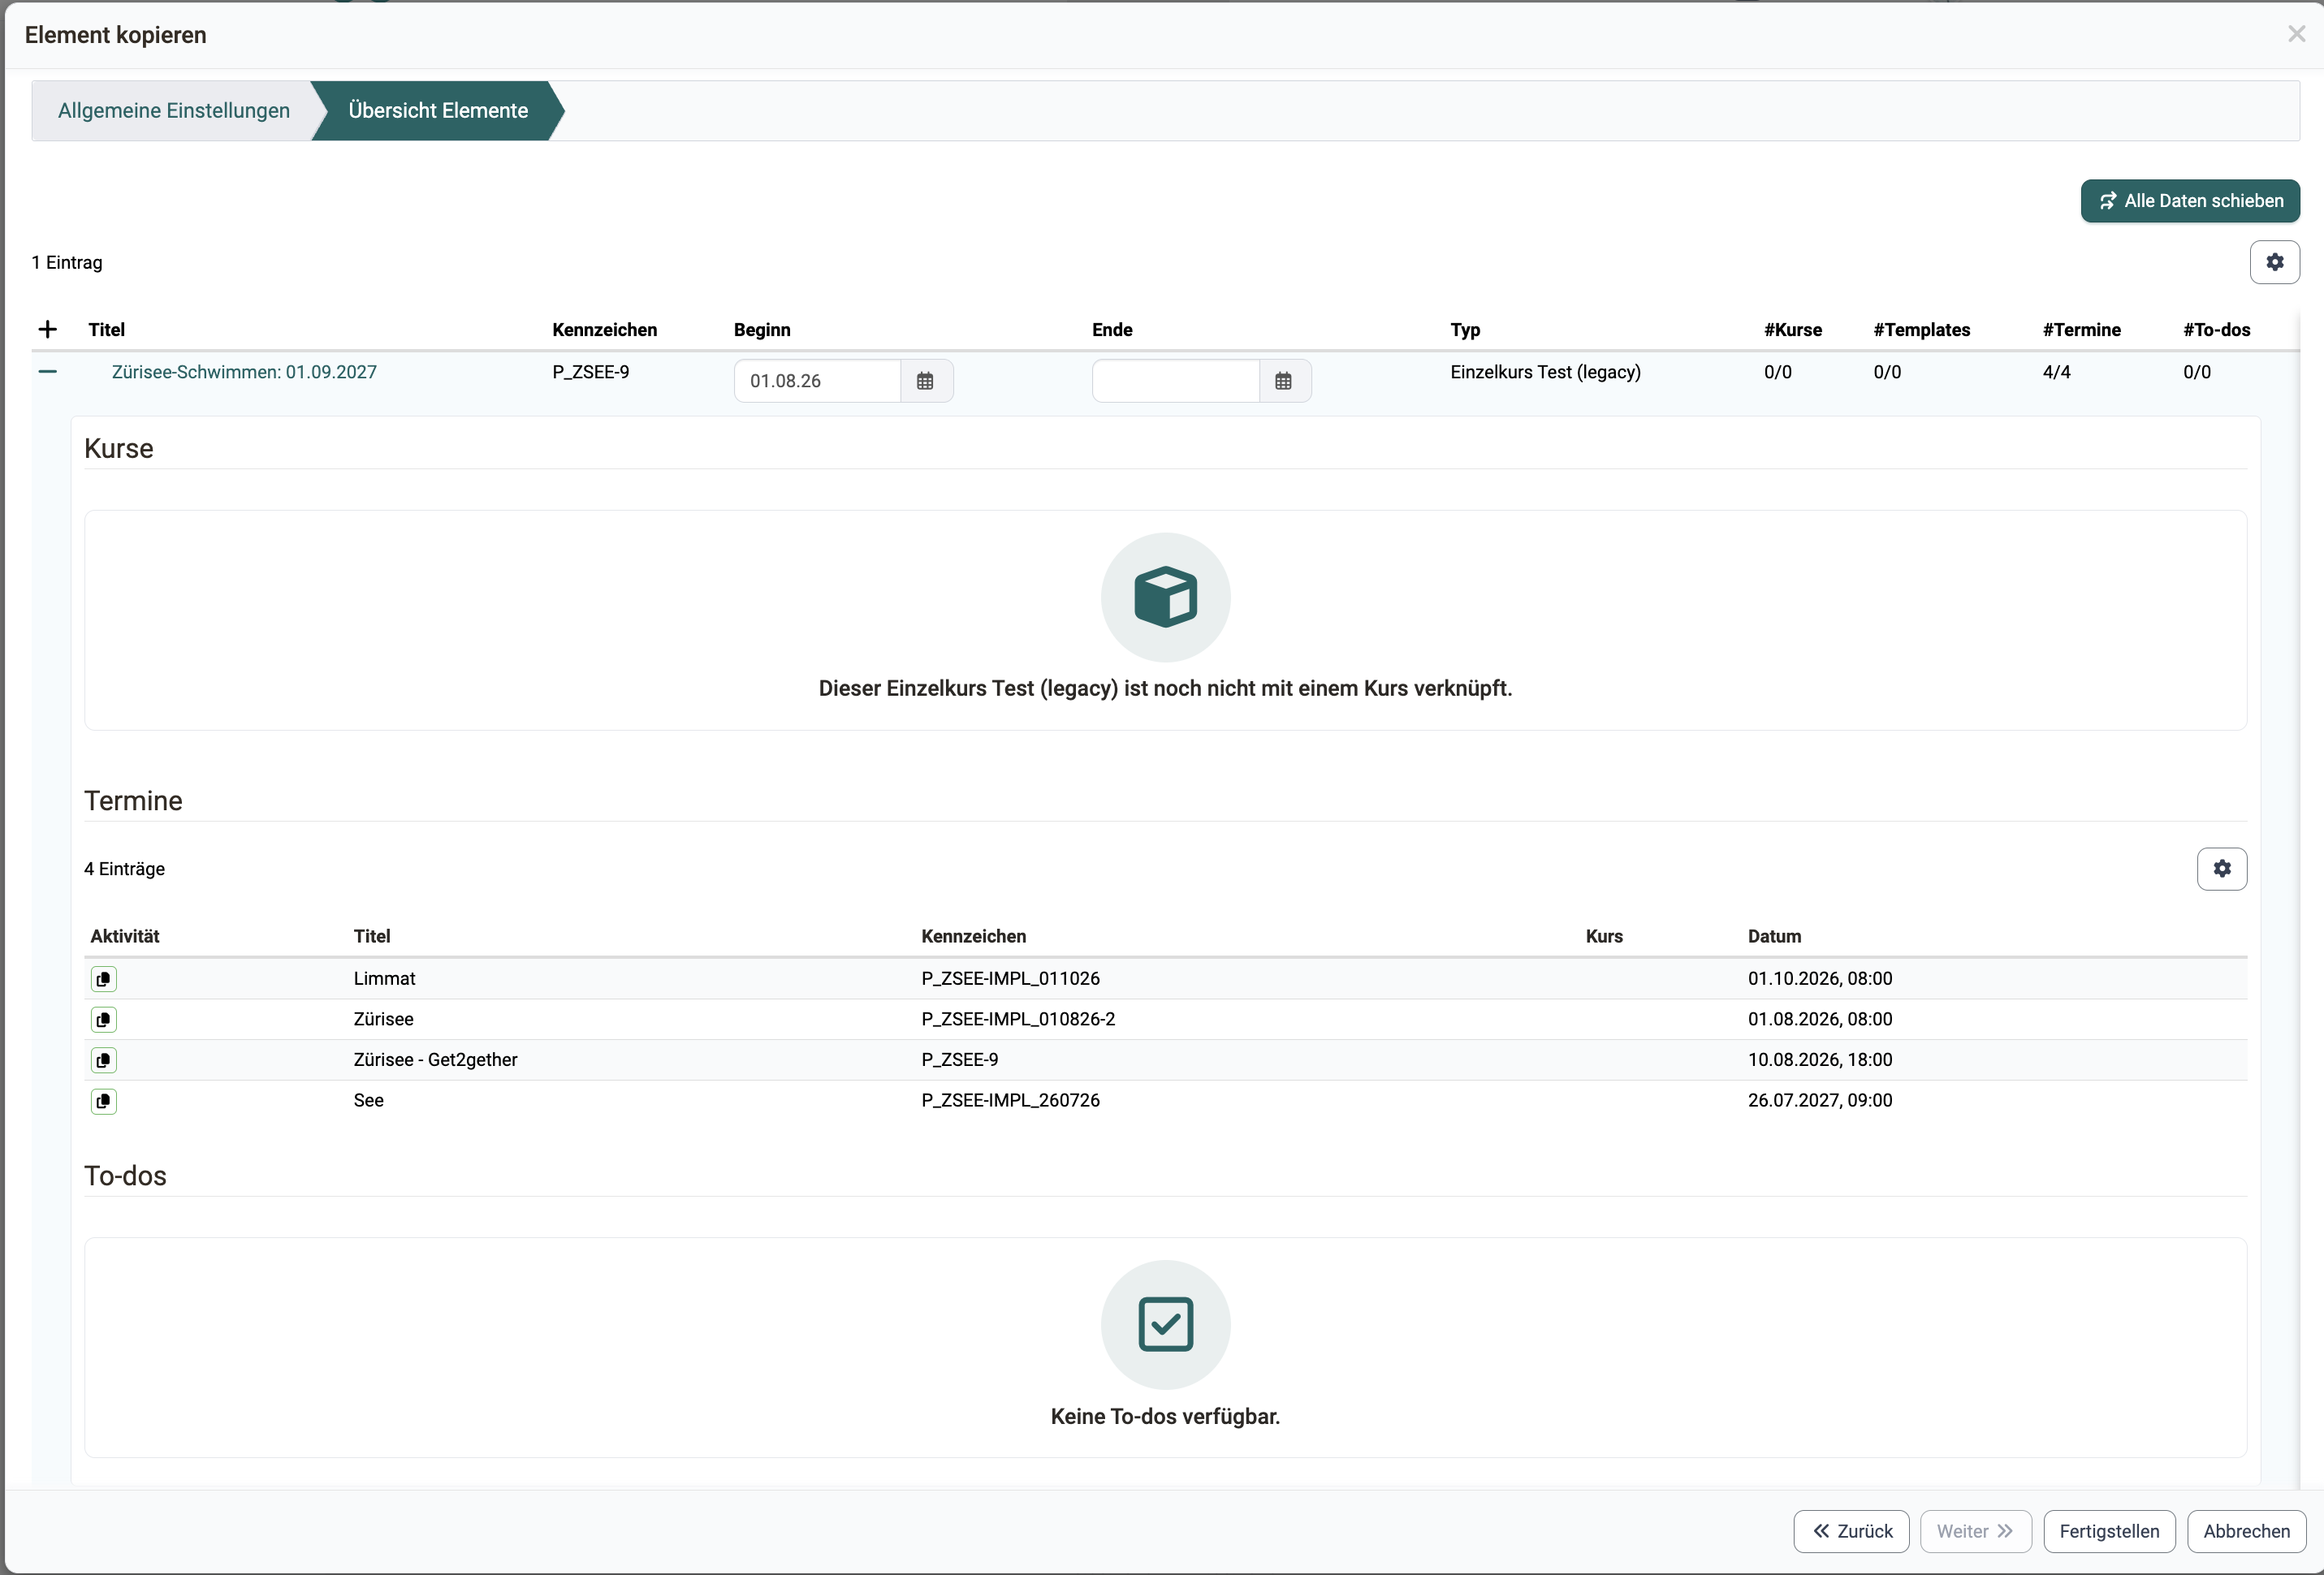Click the #Termine column header
Viewport: 2324px width, 1575px height.
pyautogui.click(x=2082, y=330)
